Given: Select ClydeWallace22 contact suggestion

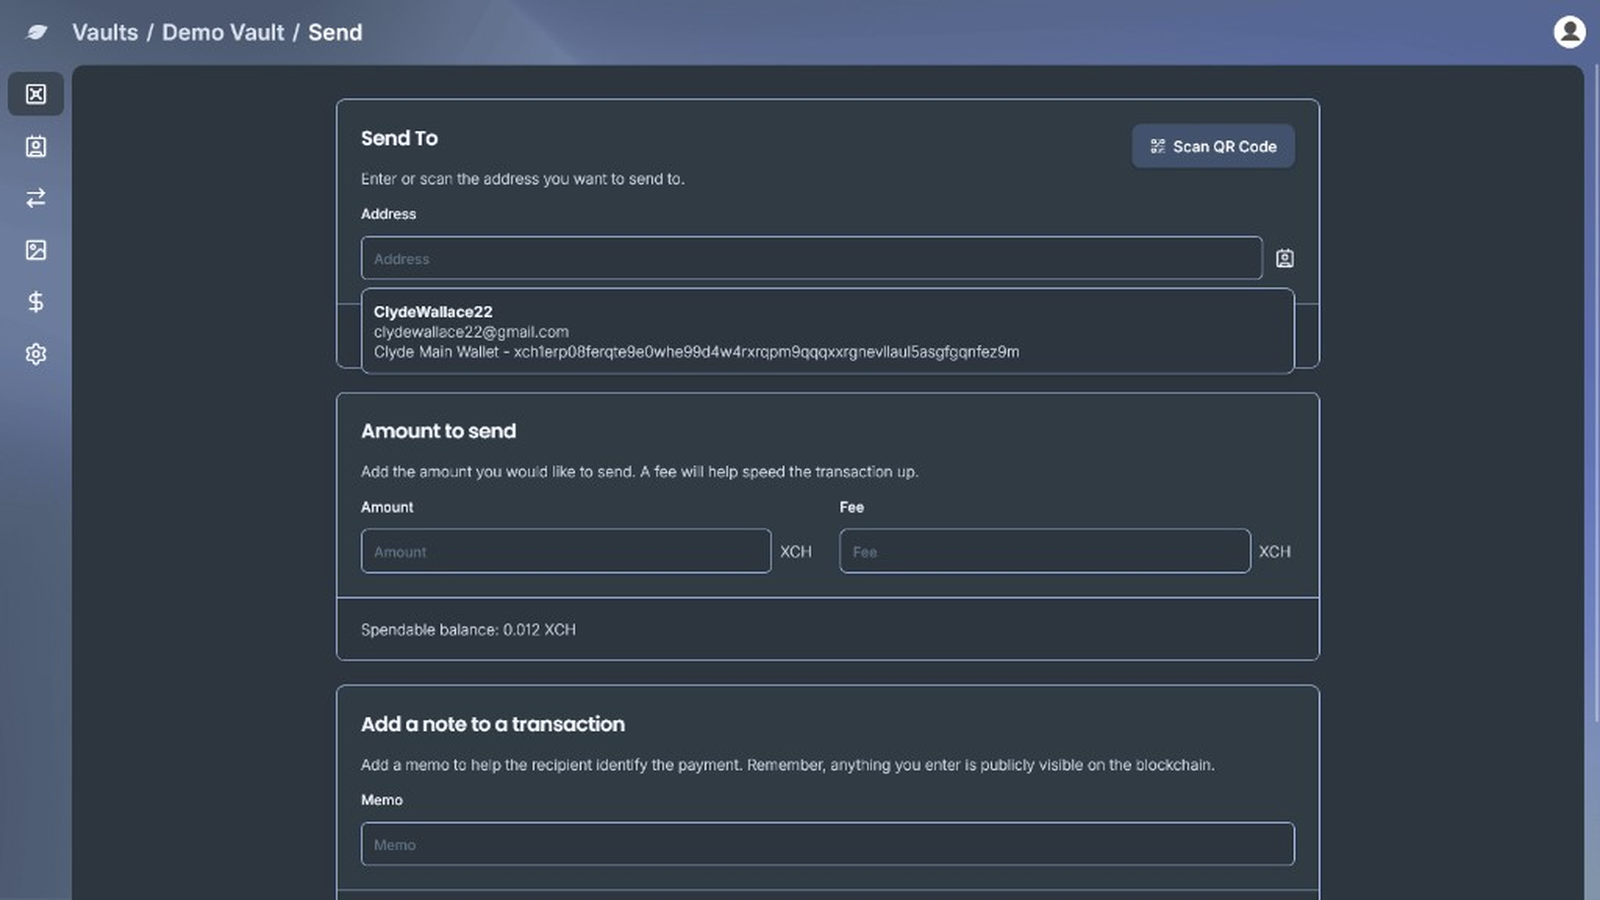Looking at the screenshot, I should click(x=828, y=331).
